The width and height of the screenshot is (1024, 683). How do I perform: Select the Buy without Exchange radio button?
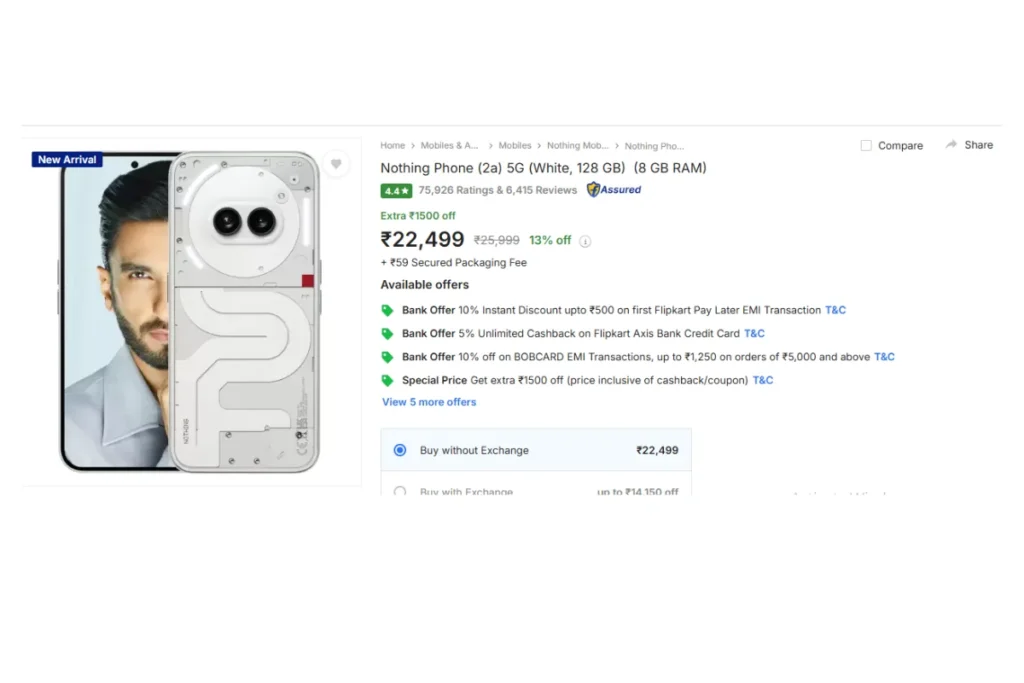(400, 450)
